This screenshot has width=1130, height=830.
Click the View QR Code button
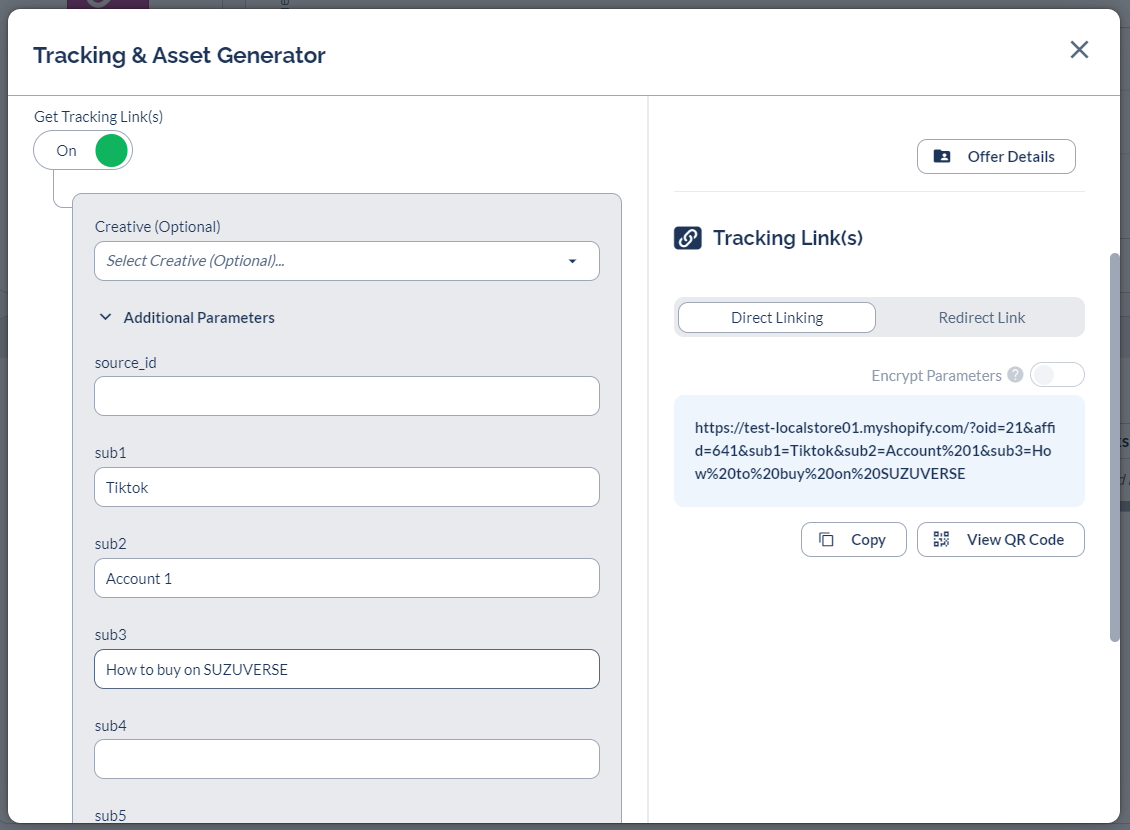[1000, 540]
